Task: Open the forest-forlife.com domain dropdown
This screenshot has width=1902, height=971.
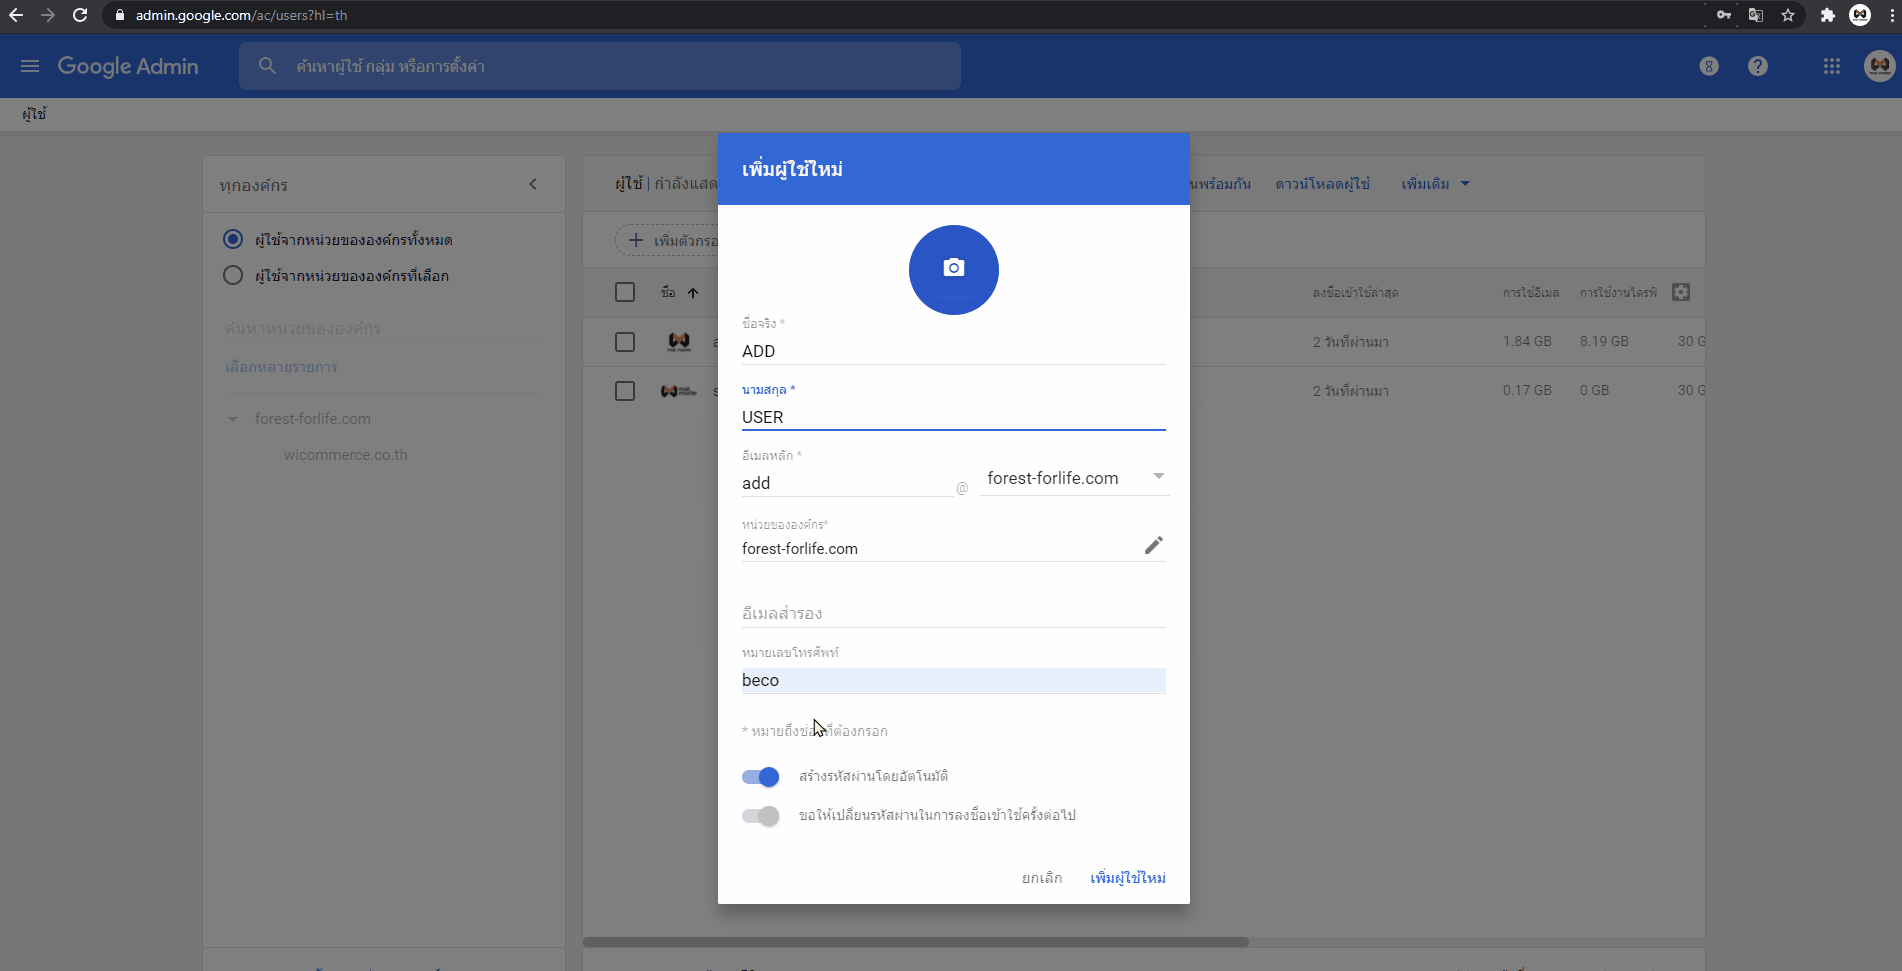Action: [1074, 478]
